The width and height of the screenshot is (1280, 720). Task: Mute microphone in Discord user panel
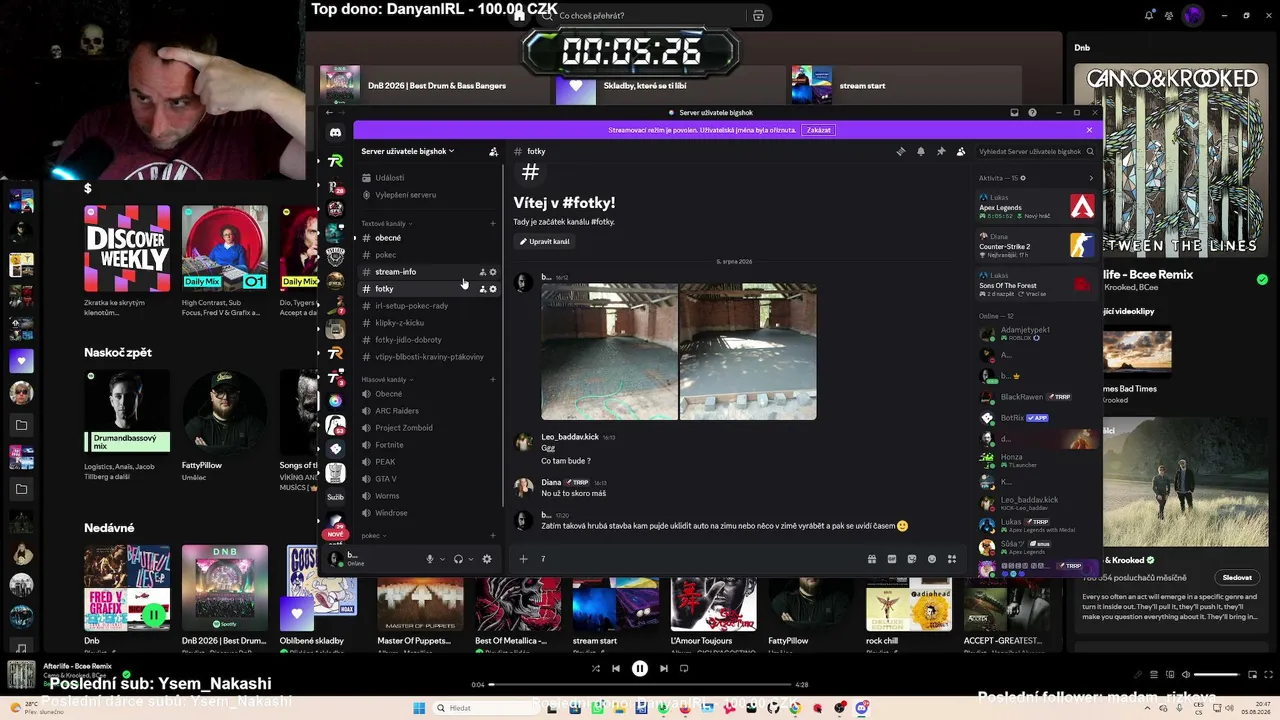[430, 559]
